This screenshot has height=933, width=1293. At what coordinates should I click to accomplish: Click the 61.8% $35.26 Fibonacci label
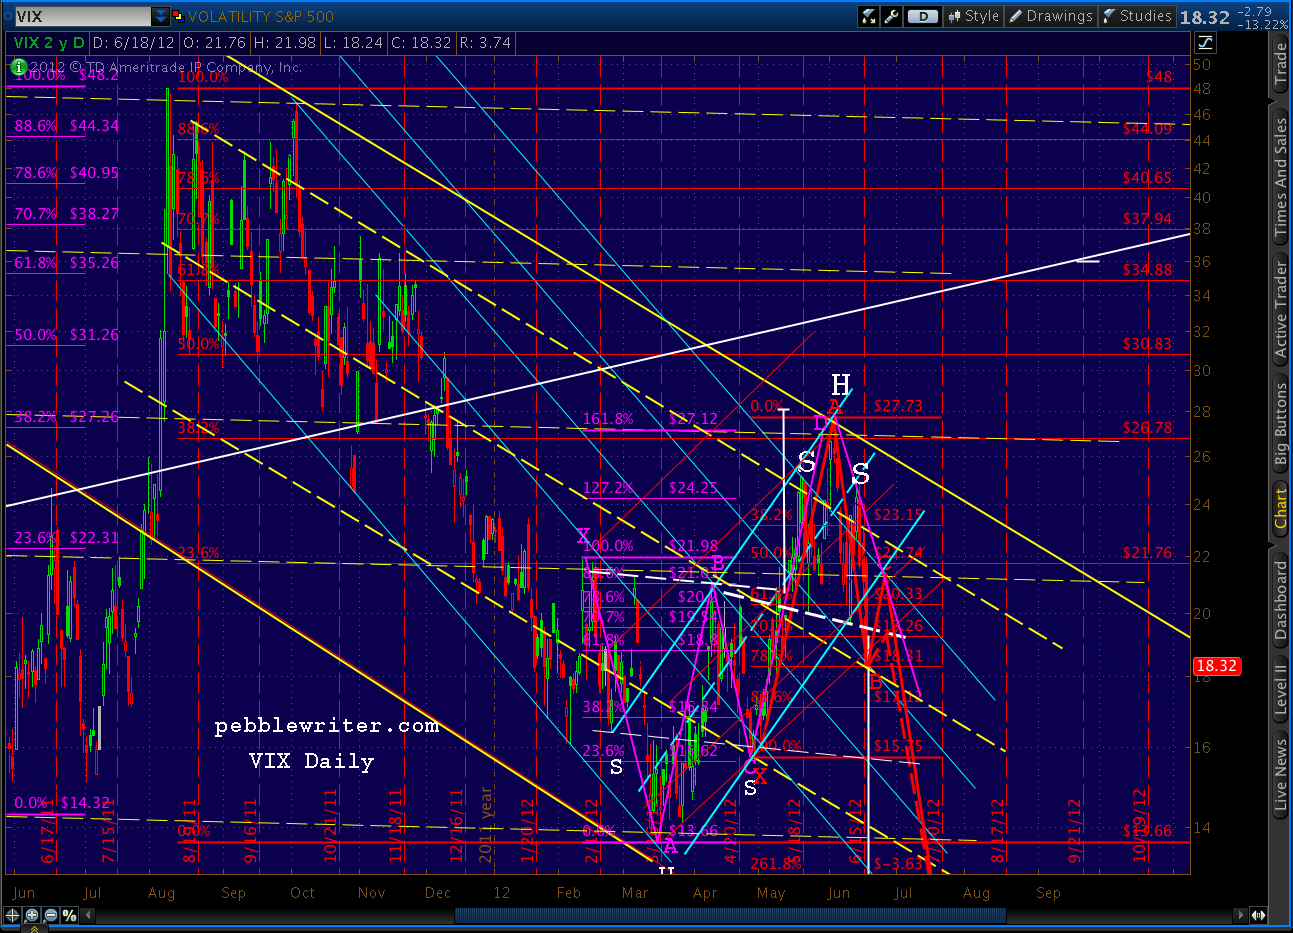pos(66,263)
